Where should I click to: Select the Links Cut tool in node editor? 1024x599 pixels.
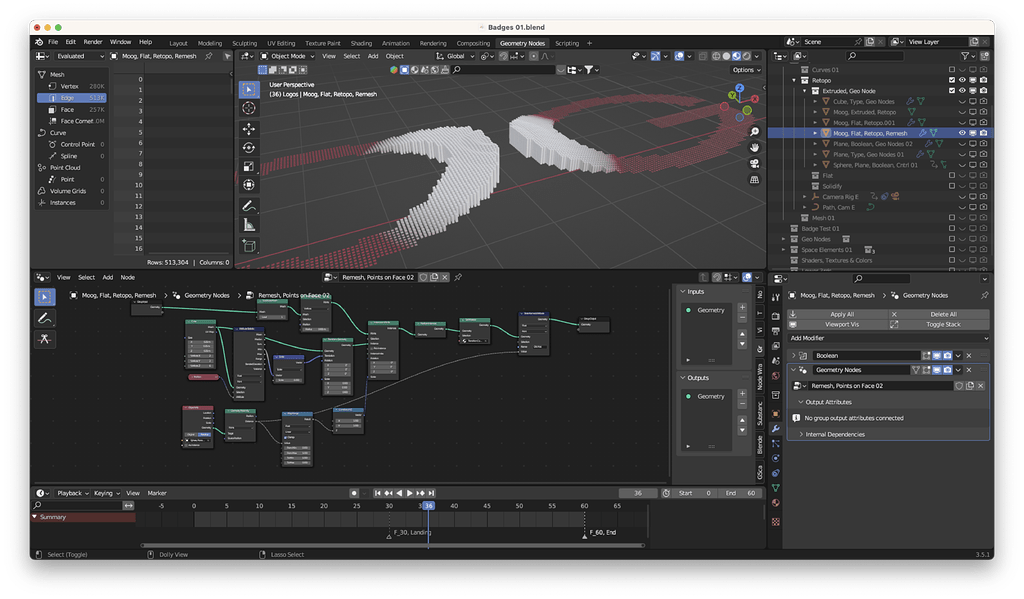44,339
